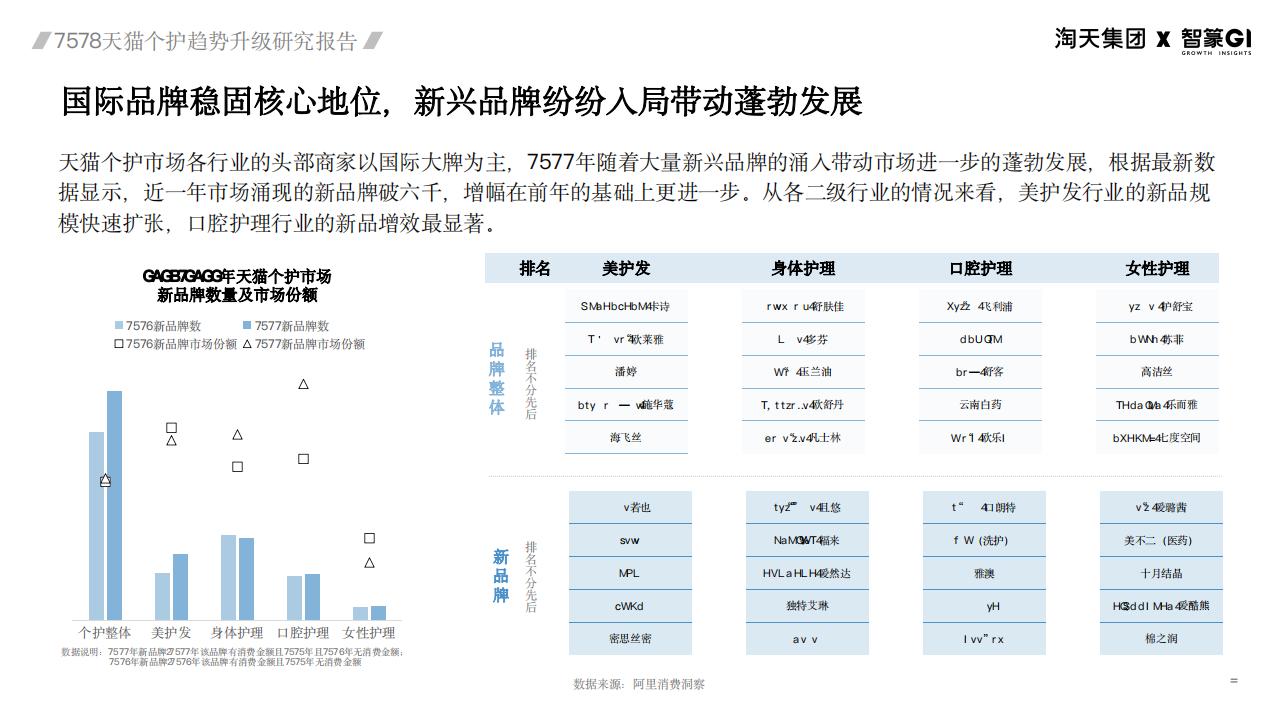
Task: Click the 密思丝密 cell
Action: (x=630, y=639)
